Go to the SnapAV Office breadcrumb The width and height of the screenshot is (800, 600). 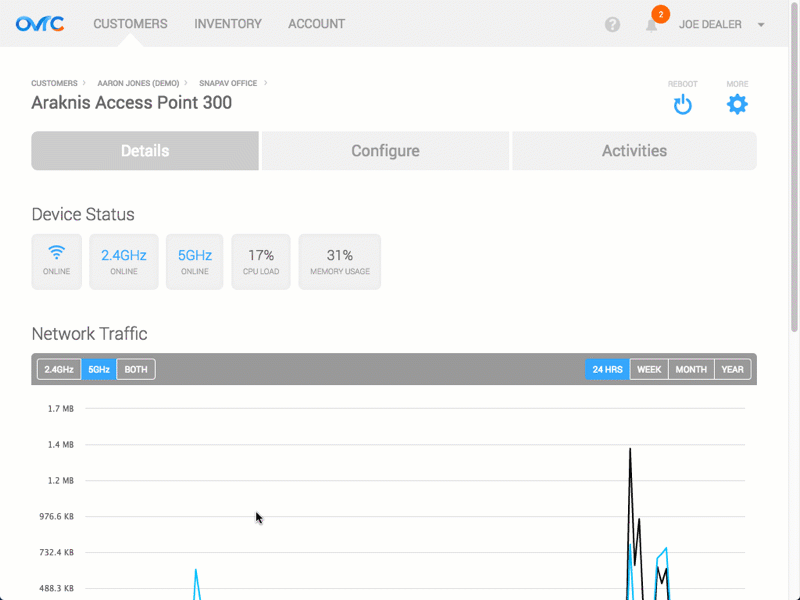click(228, 83)
